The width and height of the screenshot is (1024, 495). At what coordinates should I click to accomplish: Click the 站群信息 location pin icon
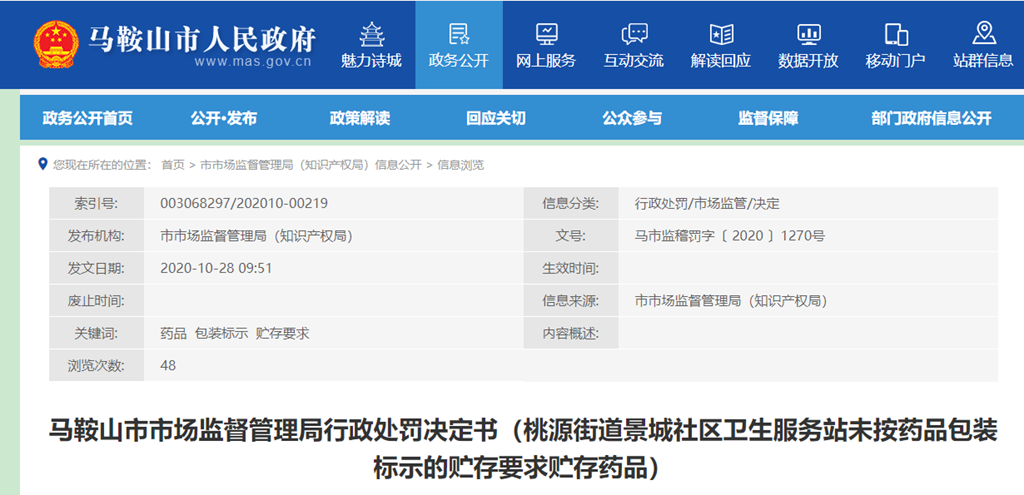[983, 34]
